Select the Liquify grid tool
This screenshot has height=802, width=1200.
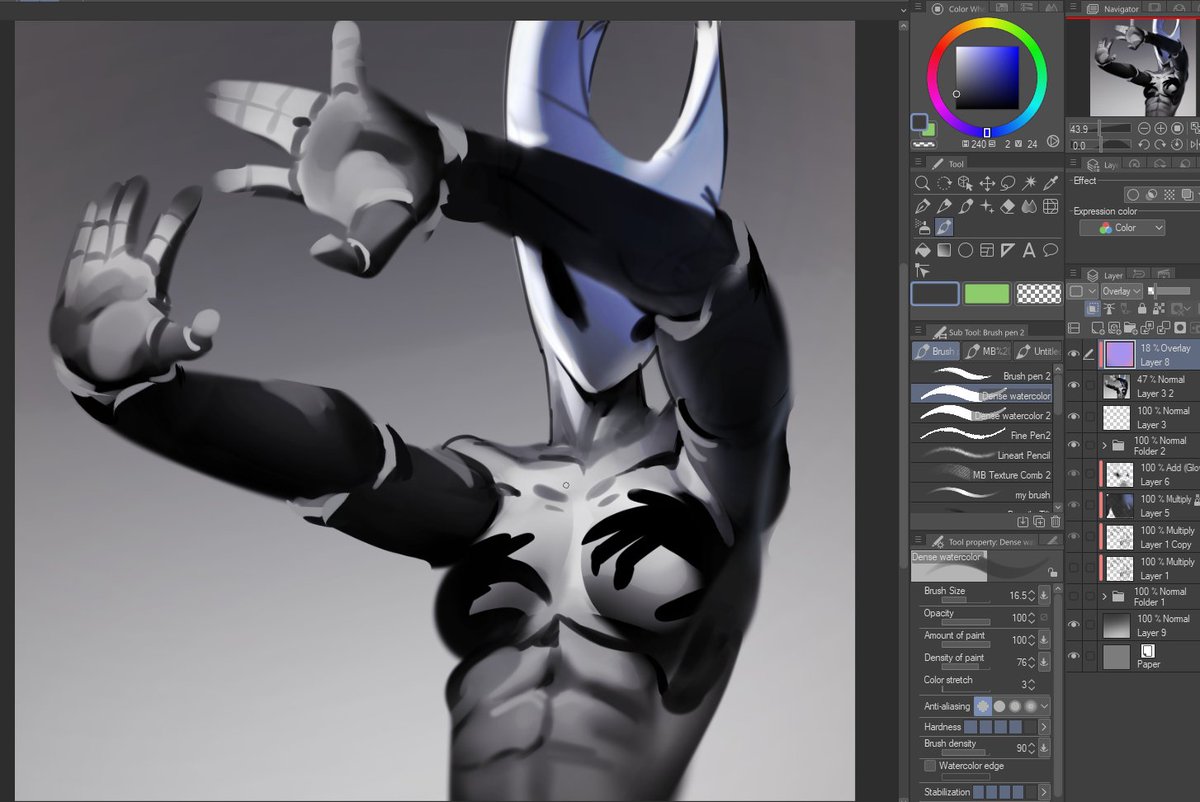(1051, 206)
